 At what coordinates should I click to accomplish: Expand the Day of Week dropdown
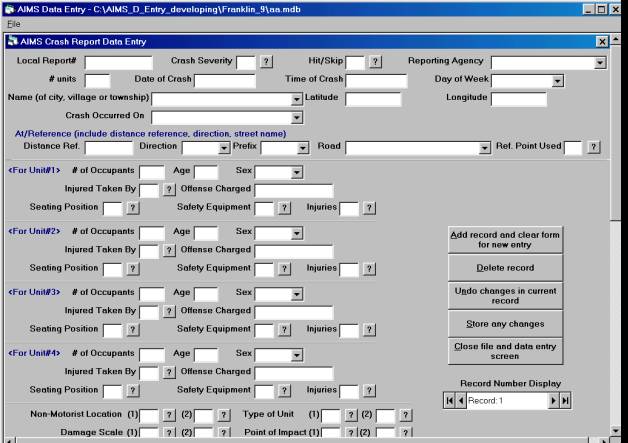[x=558, y=81]
